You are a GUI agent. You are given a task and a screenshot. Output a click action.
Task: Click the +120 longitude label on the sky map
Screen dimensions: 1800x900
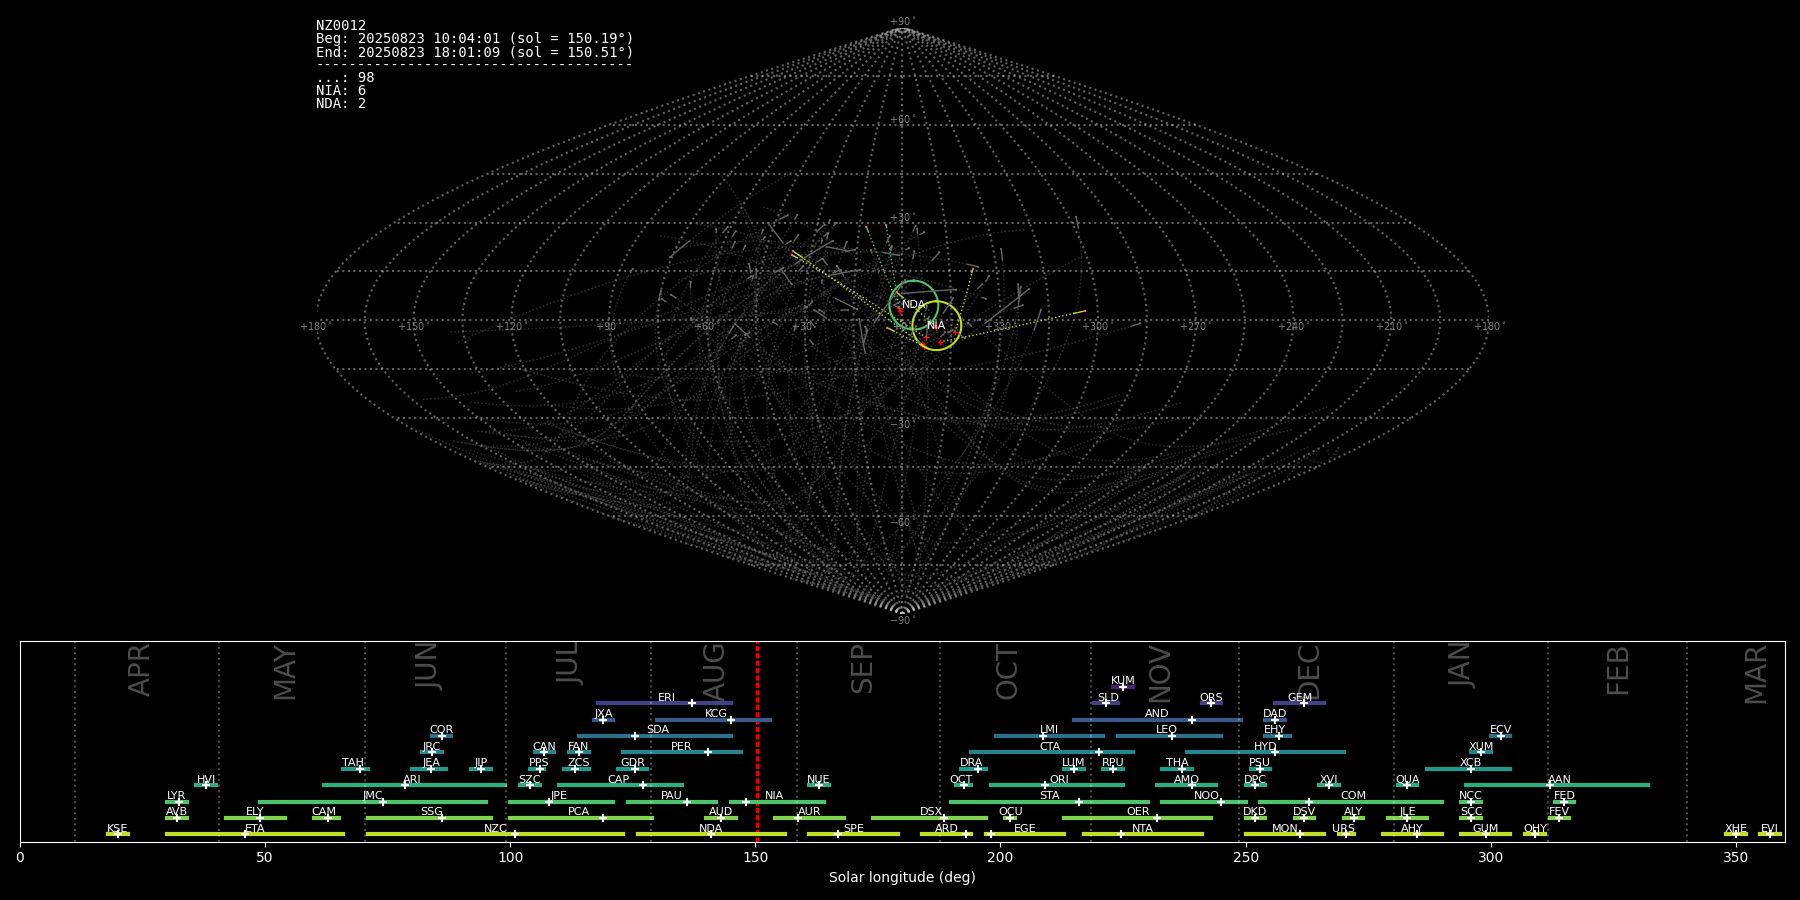[509, 326]
